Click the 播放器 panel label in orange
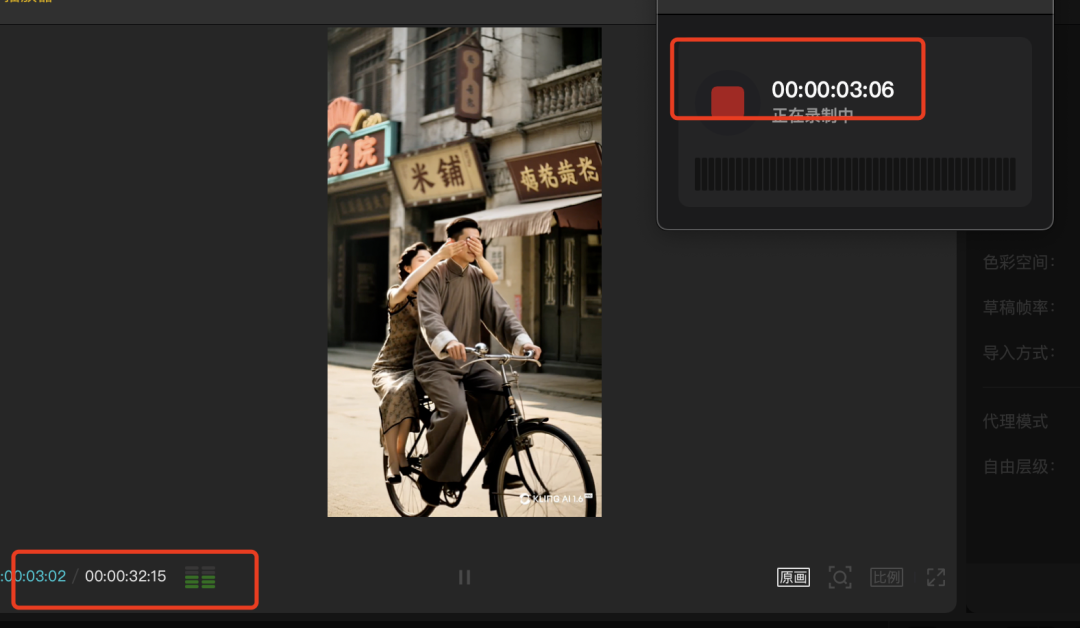The height and width of the screenshot is (628, 1080). click(x=30, y=4)
